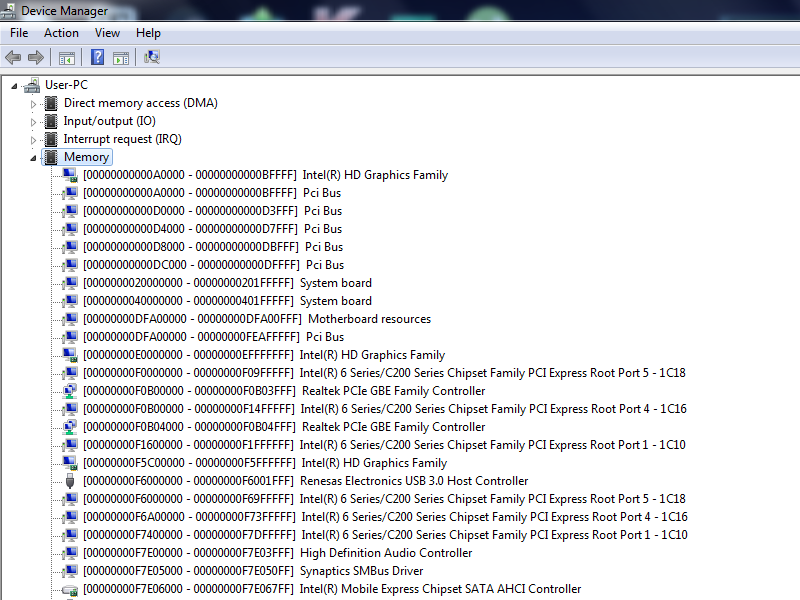Select Pci Bus entry at D0000-D3FFF
The image size is (800, 600).
pyautogui.click(x=213, y=211)
